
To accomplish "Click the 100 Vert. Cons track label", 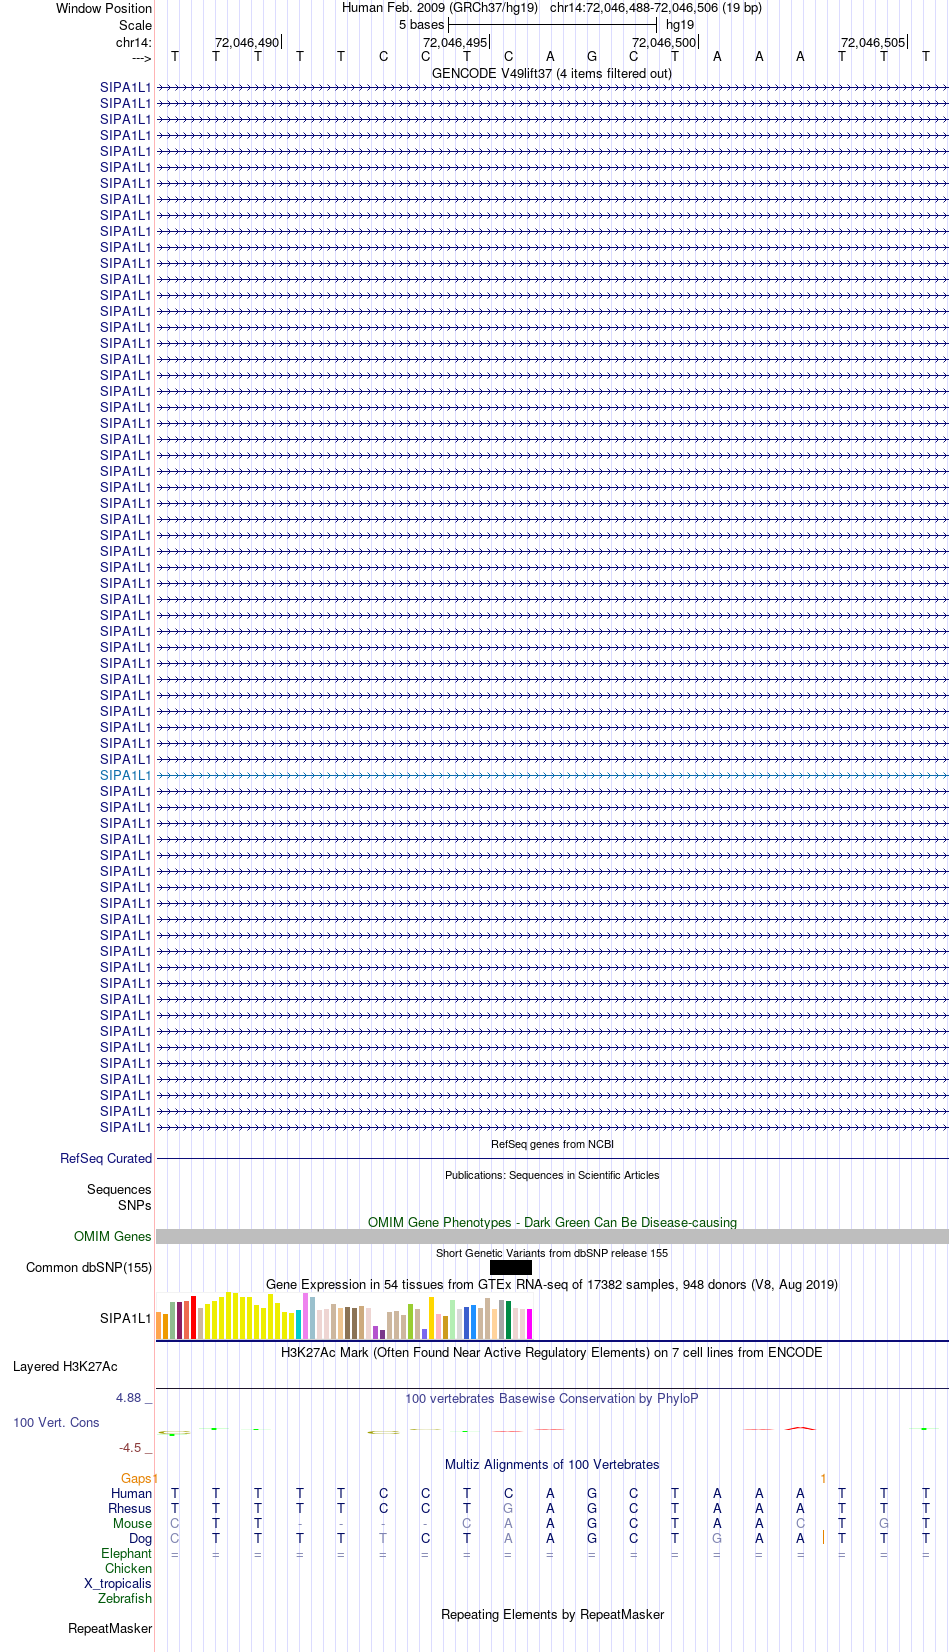I will click(x=56, y=1423).
